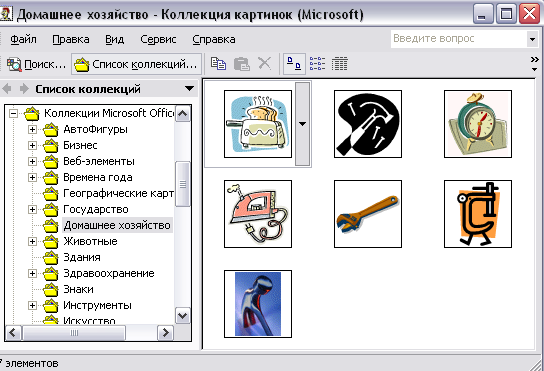Click tree horizontal scrollbar right arrow
The height and width of the screenshot is (371, 544).
coord(165,333)
